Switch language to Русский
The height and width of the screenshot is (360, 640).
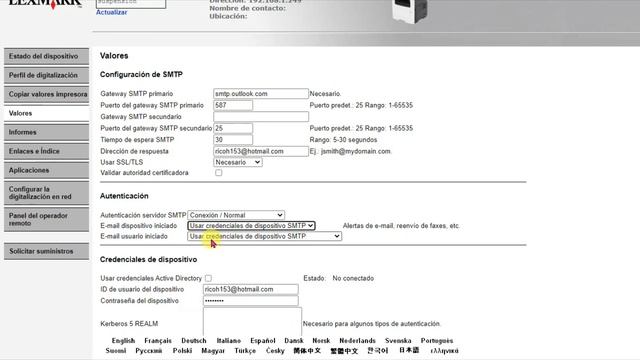pyautogui.click(x=149, y=351)
